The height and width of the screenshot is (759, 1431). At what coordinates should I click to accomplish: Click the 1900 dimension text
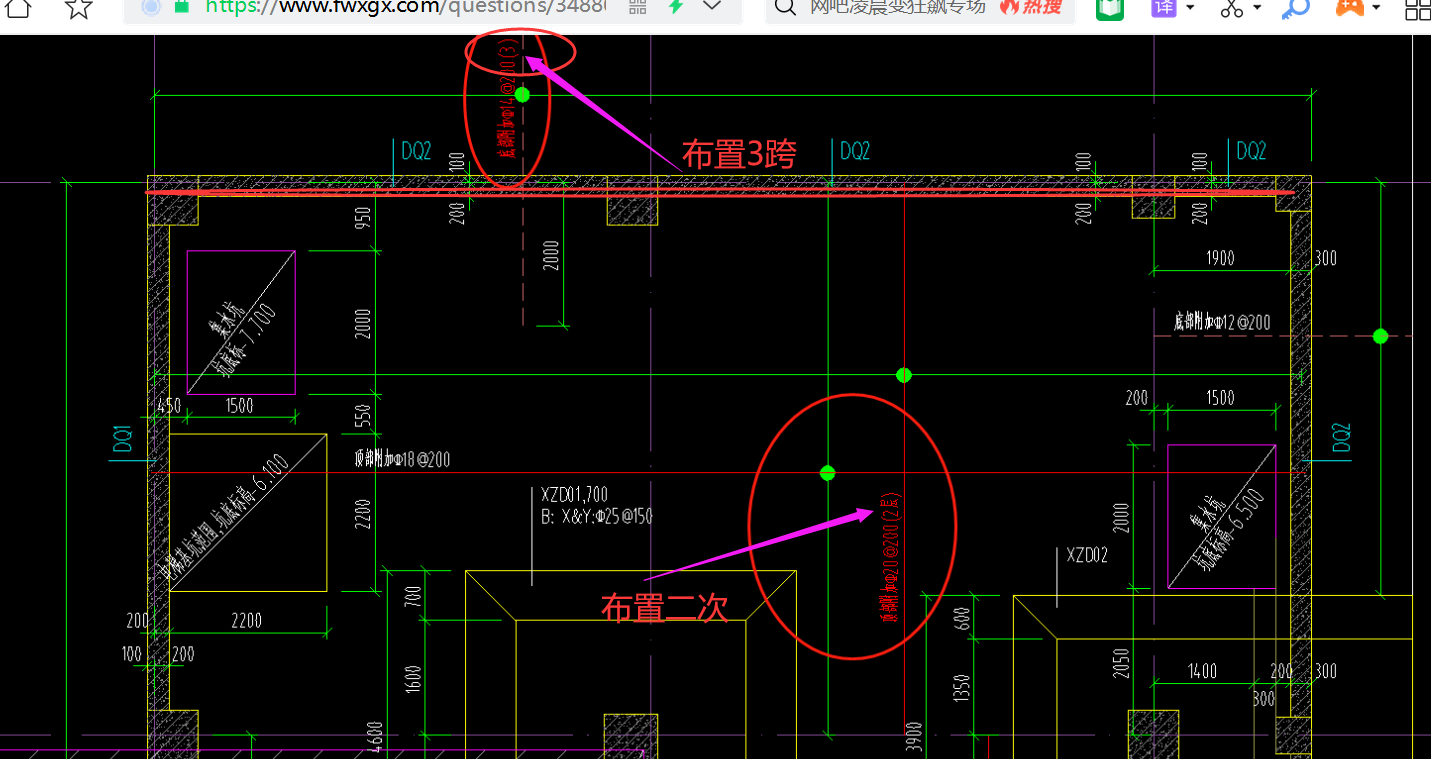pos(1218,258)
